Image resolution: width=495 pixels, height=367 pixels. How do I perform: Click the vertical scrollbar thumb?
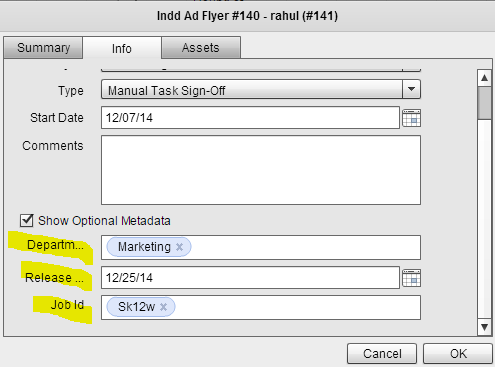pyautogui.click(x=484, y=103)
